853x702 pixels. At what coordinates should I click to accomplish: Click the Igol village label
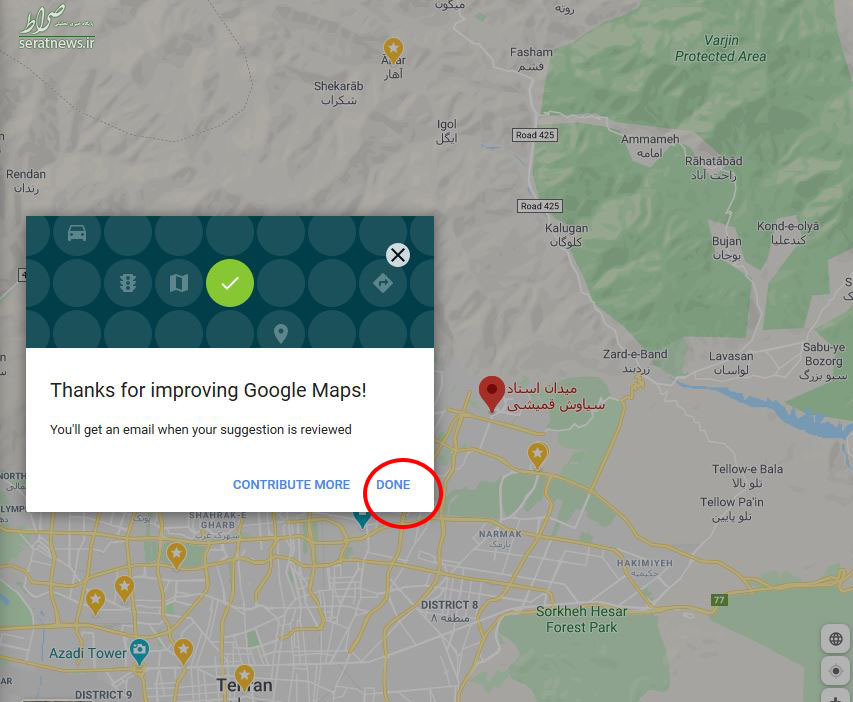click(447, 131)
